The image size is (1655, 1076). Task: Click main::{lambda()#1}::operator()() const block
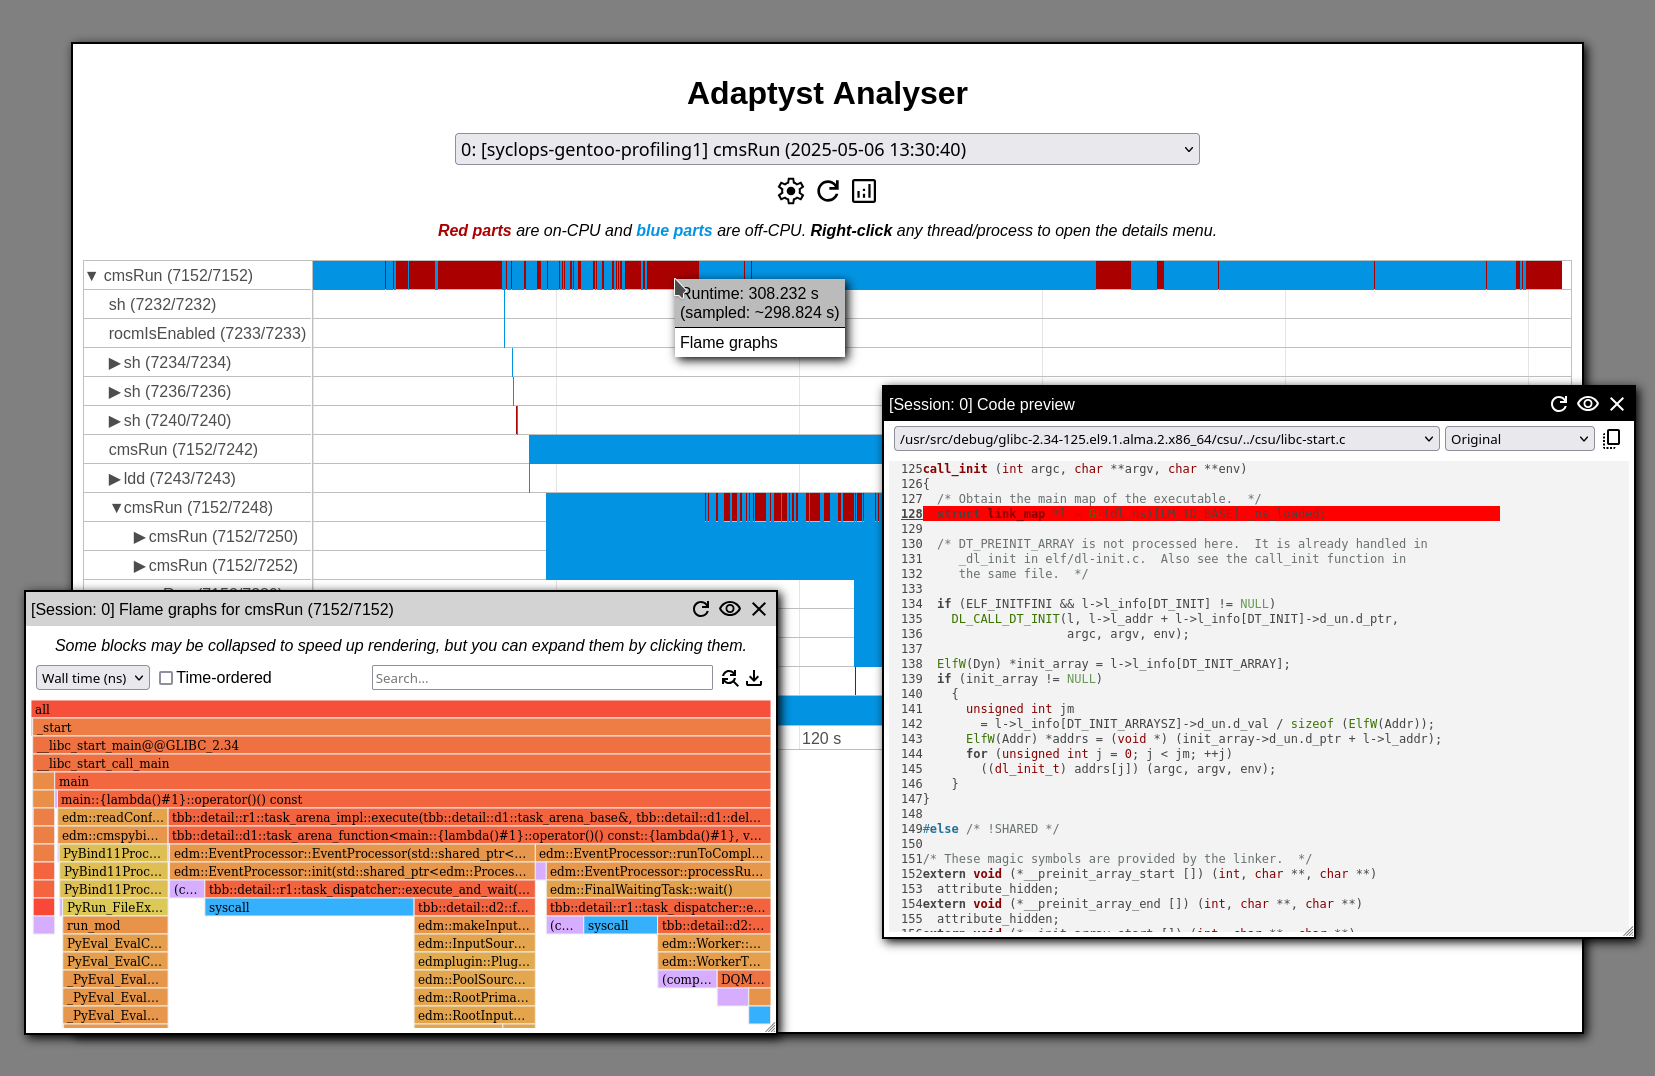[414, 799]
